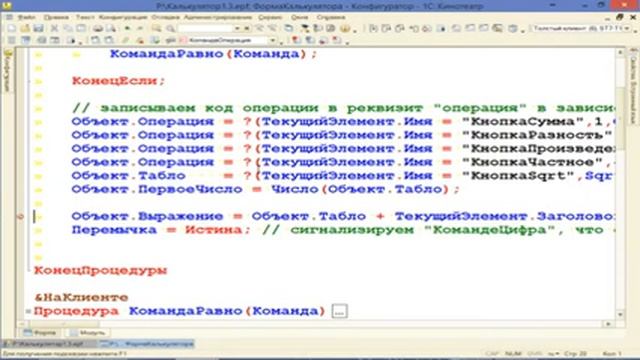Open the Справка menu
Viewport: 640px width, 360px height.
pos(331,17)
